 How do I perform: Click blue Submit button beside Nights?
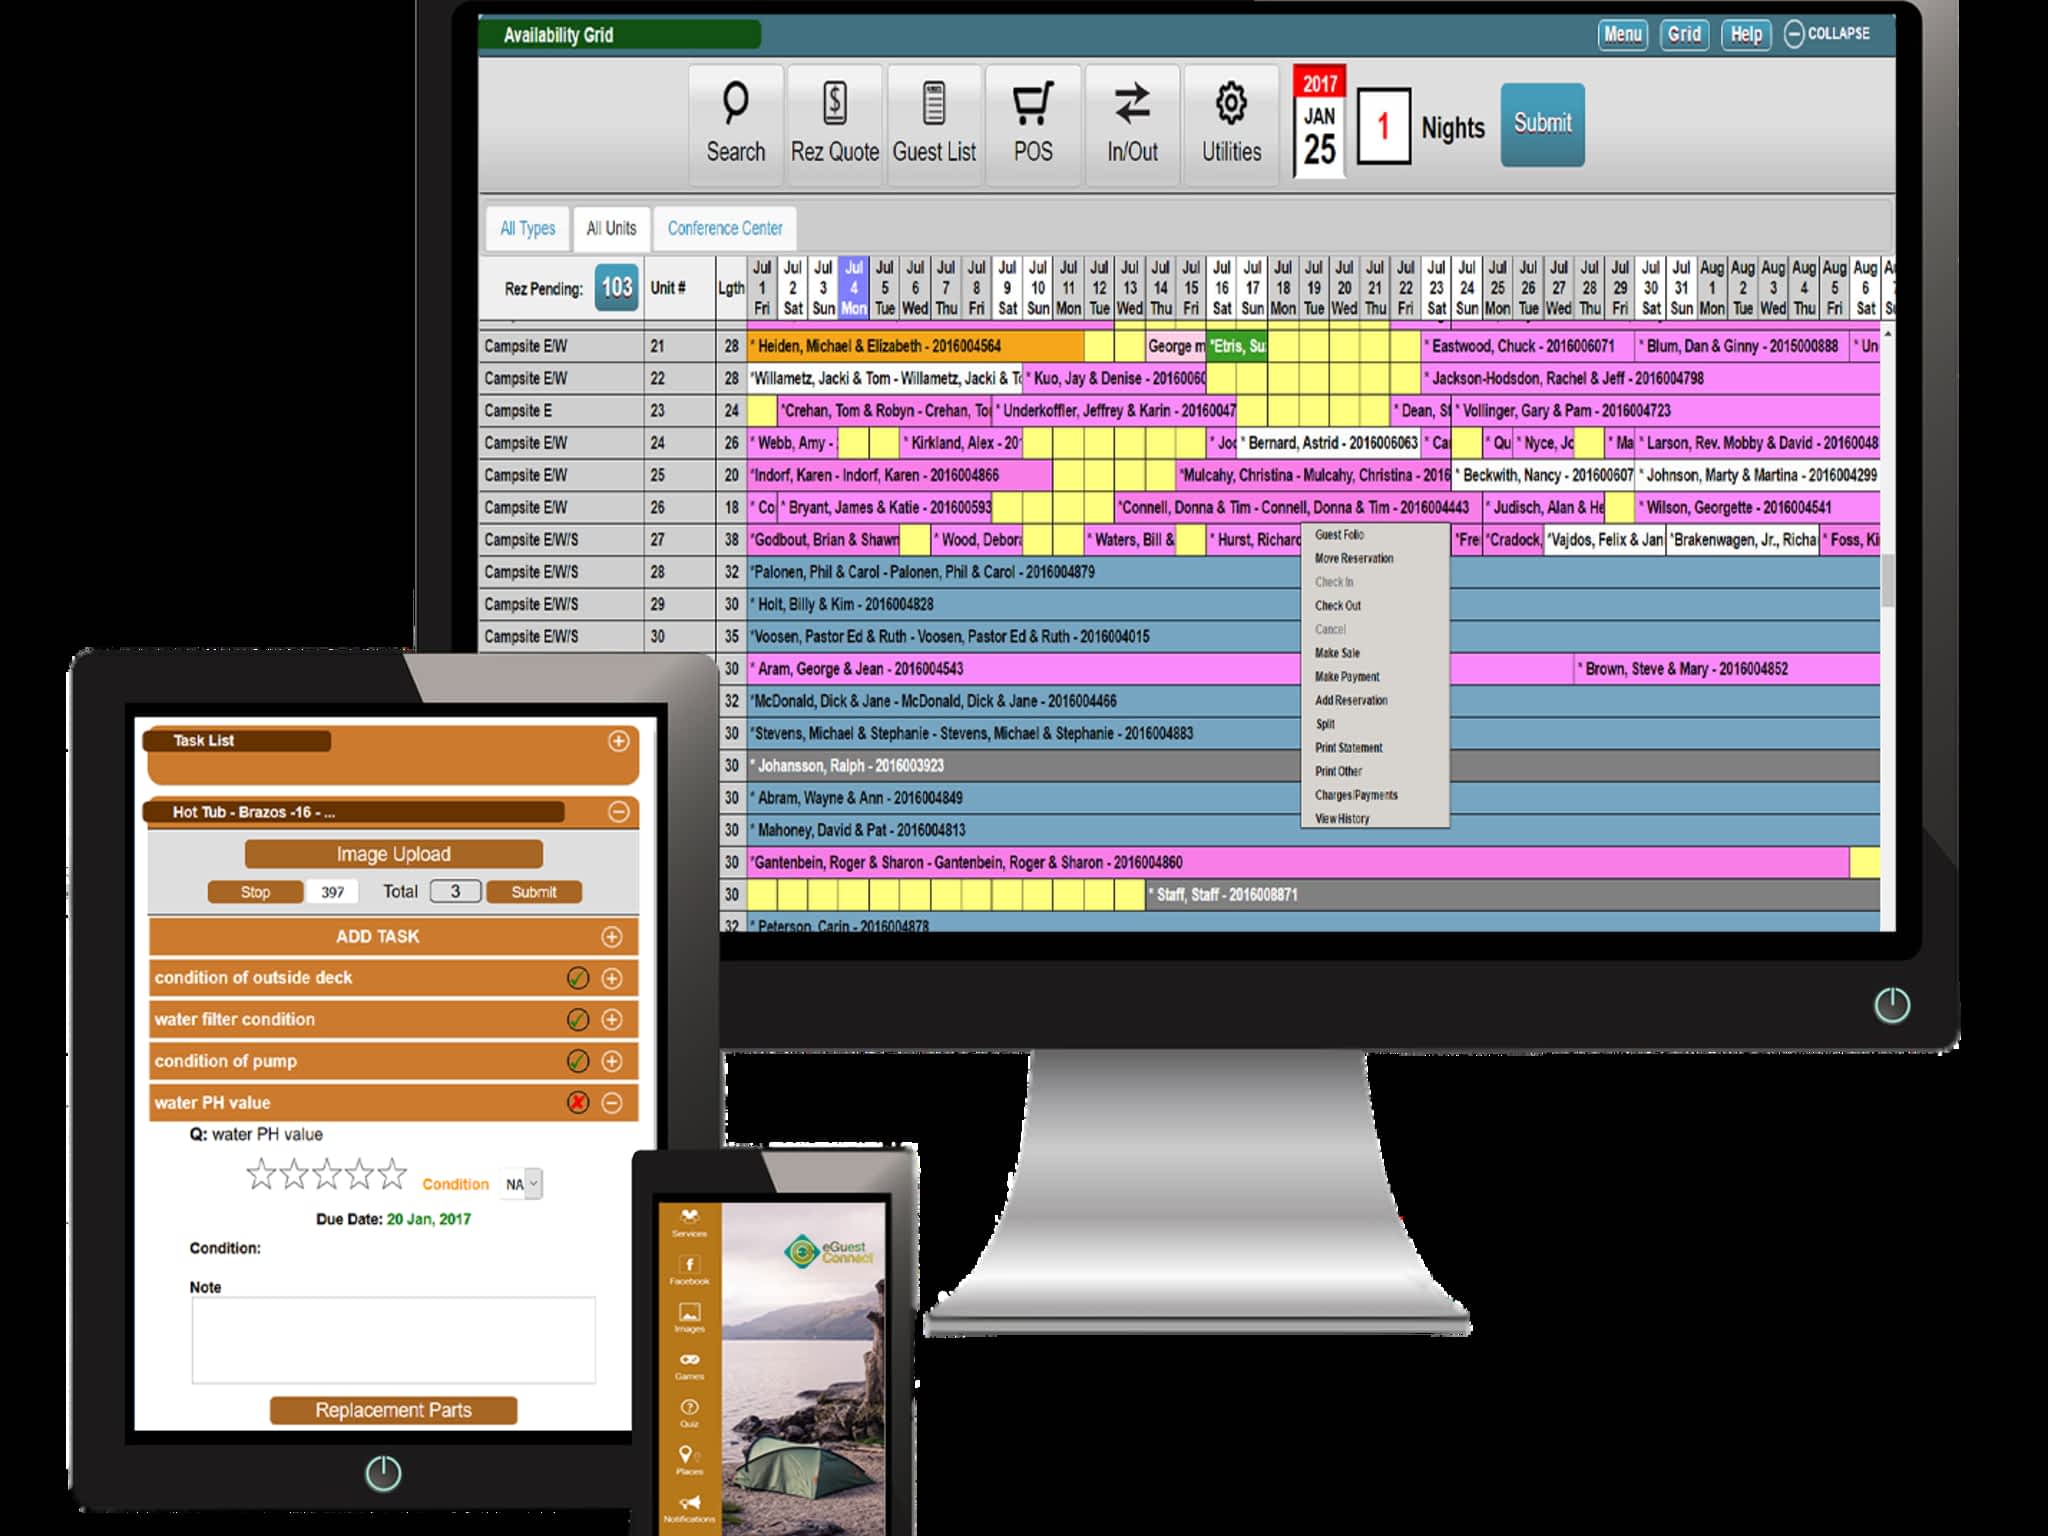1541,124
